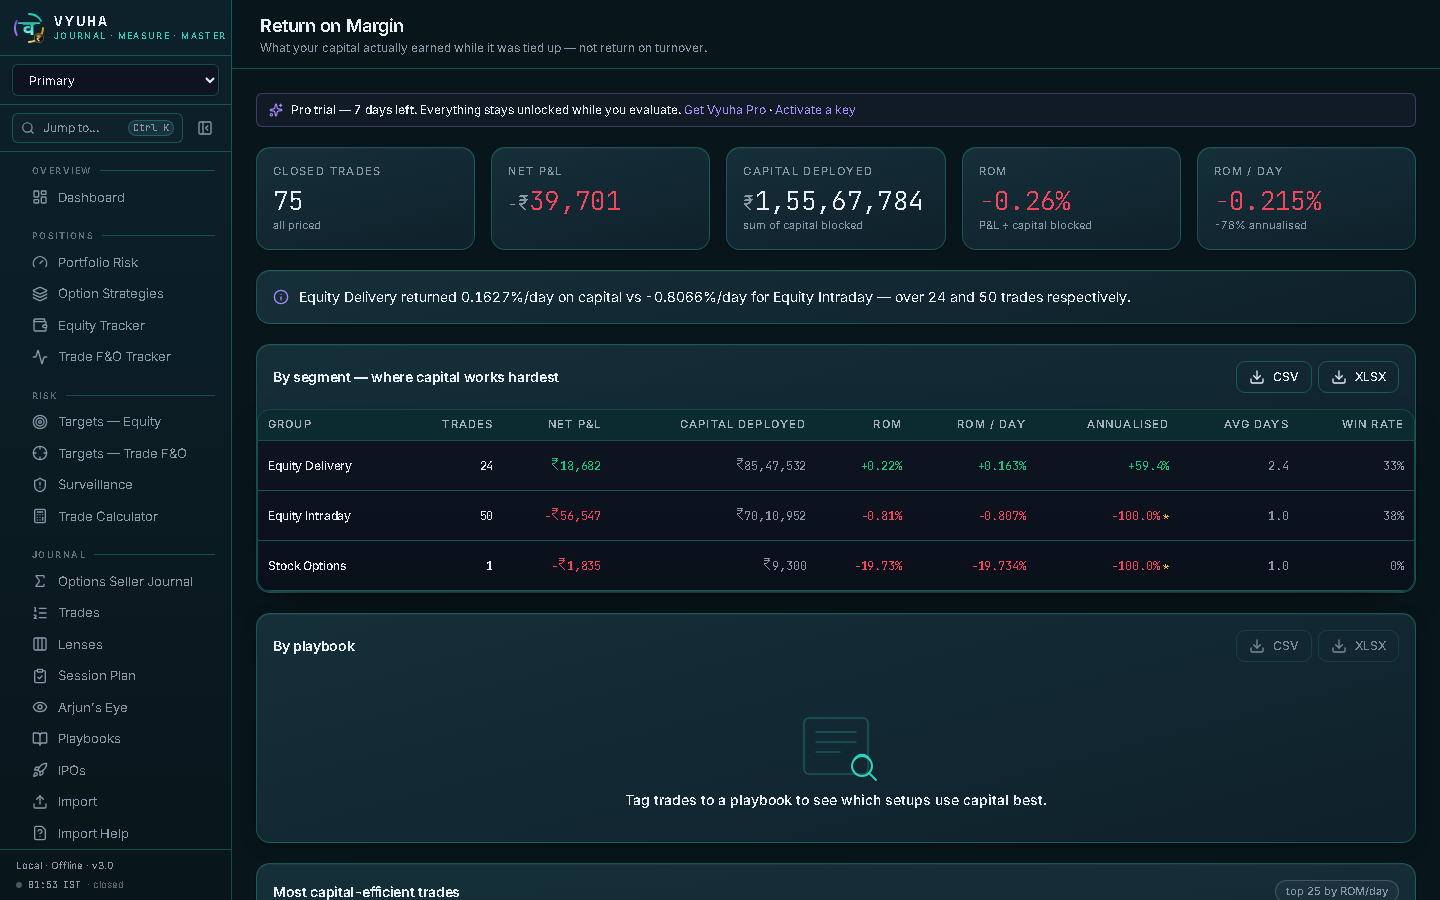The width and height of the screenshot is (1440, 900).
Task: Click the Closed Trades 75 value
Action: 288,202
